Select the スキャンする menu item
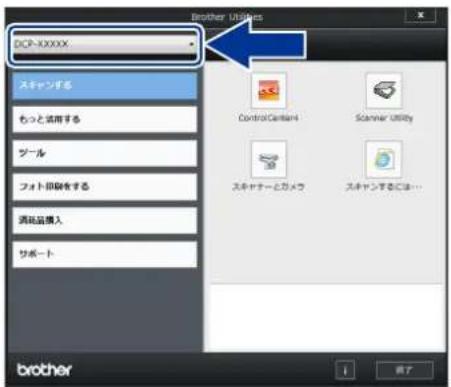The height and width of the screenshot is (387, 451). [x=105, y=86]
